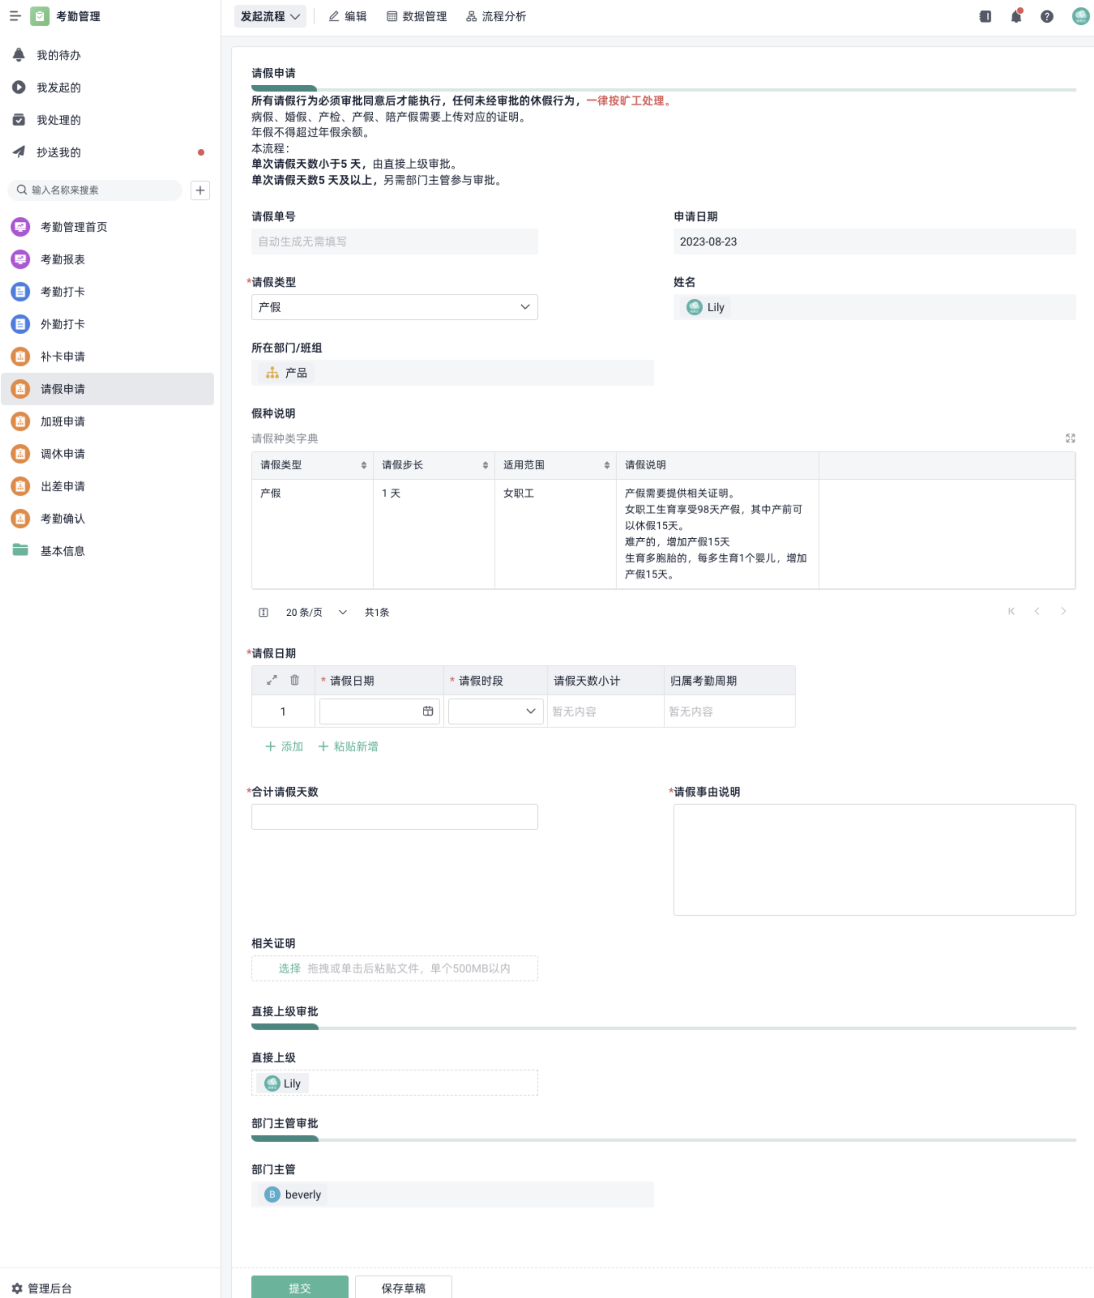Click the 考勤确认 orange icon
The image size is (1094, 1298).
(x=20, y=518)
